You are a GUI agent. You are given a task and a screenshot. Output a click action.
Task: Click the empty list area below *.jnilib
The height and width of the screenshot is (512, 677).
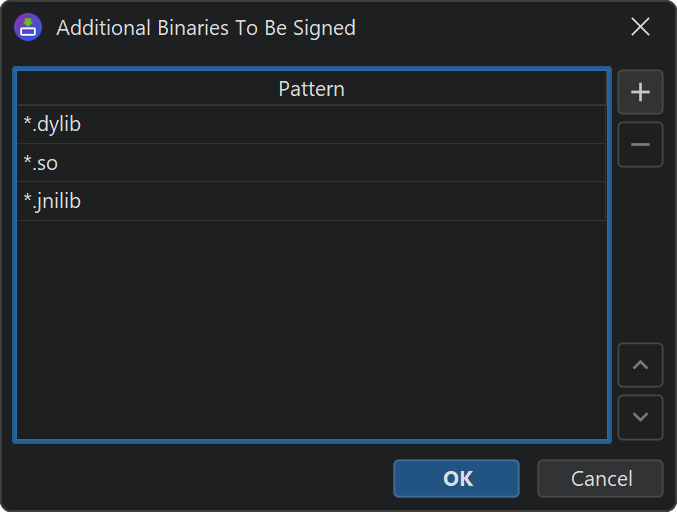(x=311, y=330)
